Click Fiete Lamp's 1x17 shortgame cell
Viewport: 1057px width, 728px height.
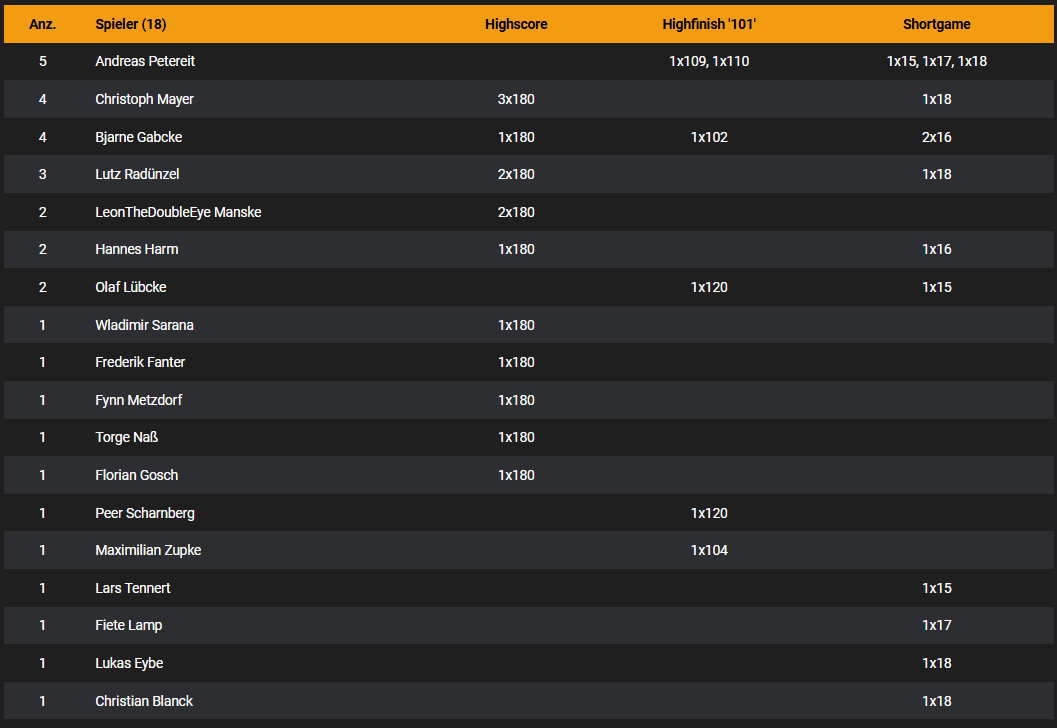click(x=936, y=625)
